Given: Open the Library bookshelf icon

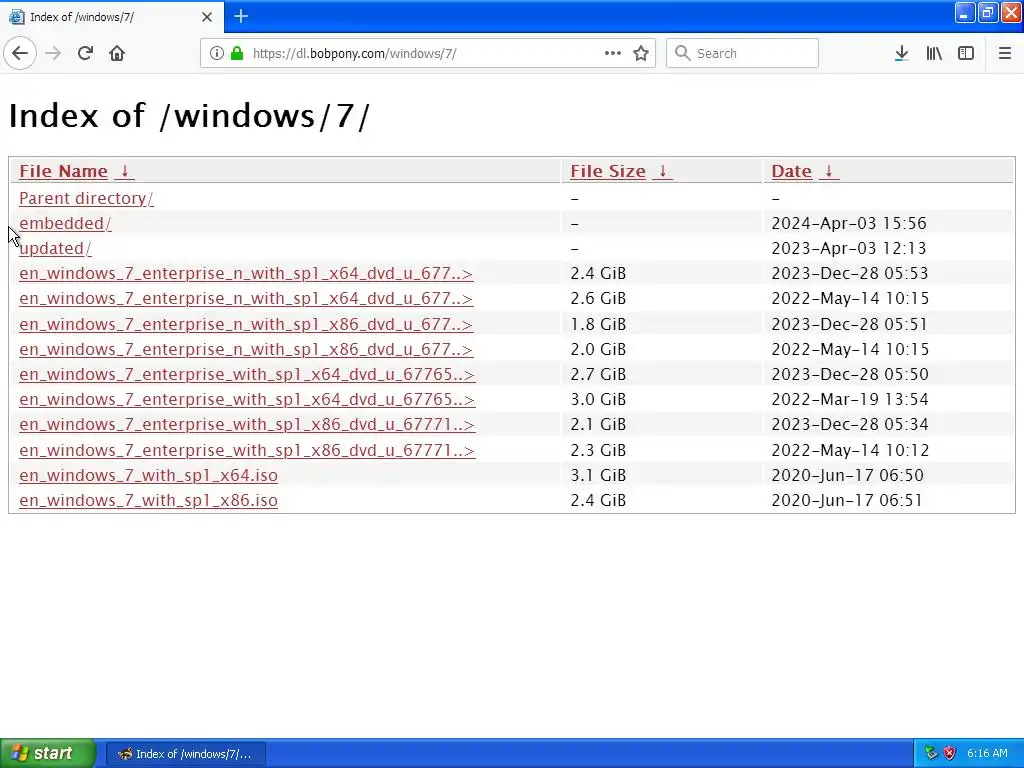Looking at the screenshot, I should pos(934,53).
